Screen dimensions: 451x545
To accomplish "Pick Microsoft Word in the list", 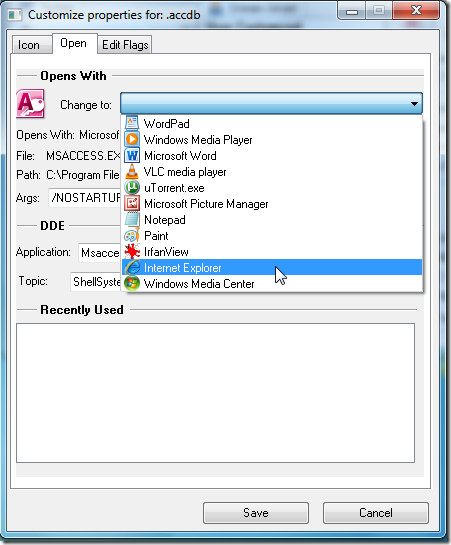I will click(x=272, y=155).
